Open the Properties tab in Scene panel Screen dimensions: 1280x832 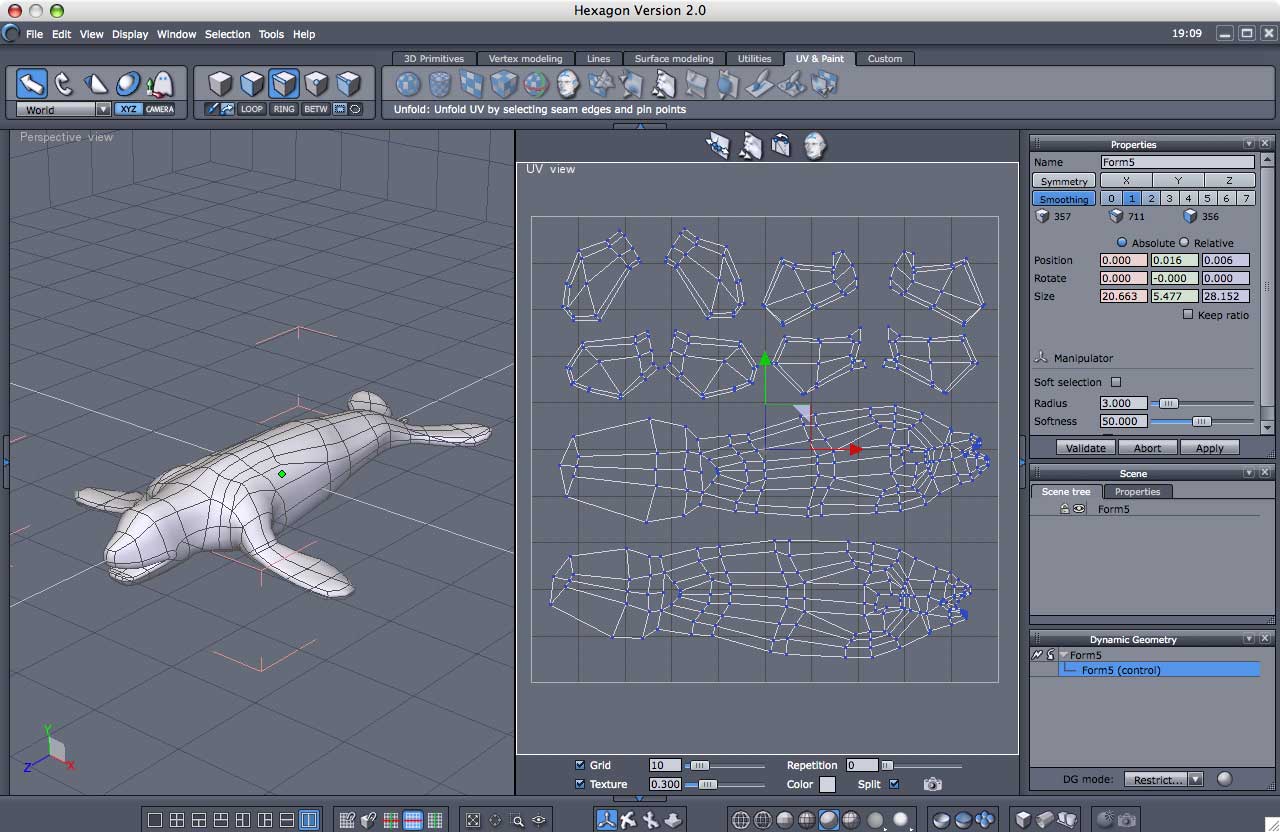1137,491
